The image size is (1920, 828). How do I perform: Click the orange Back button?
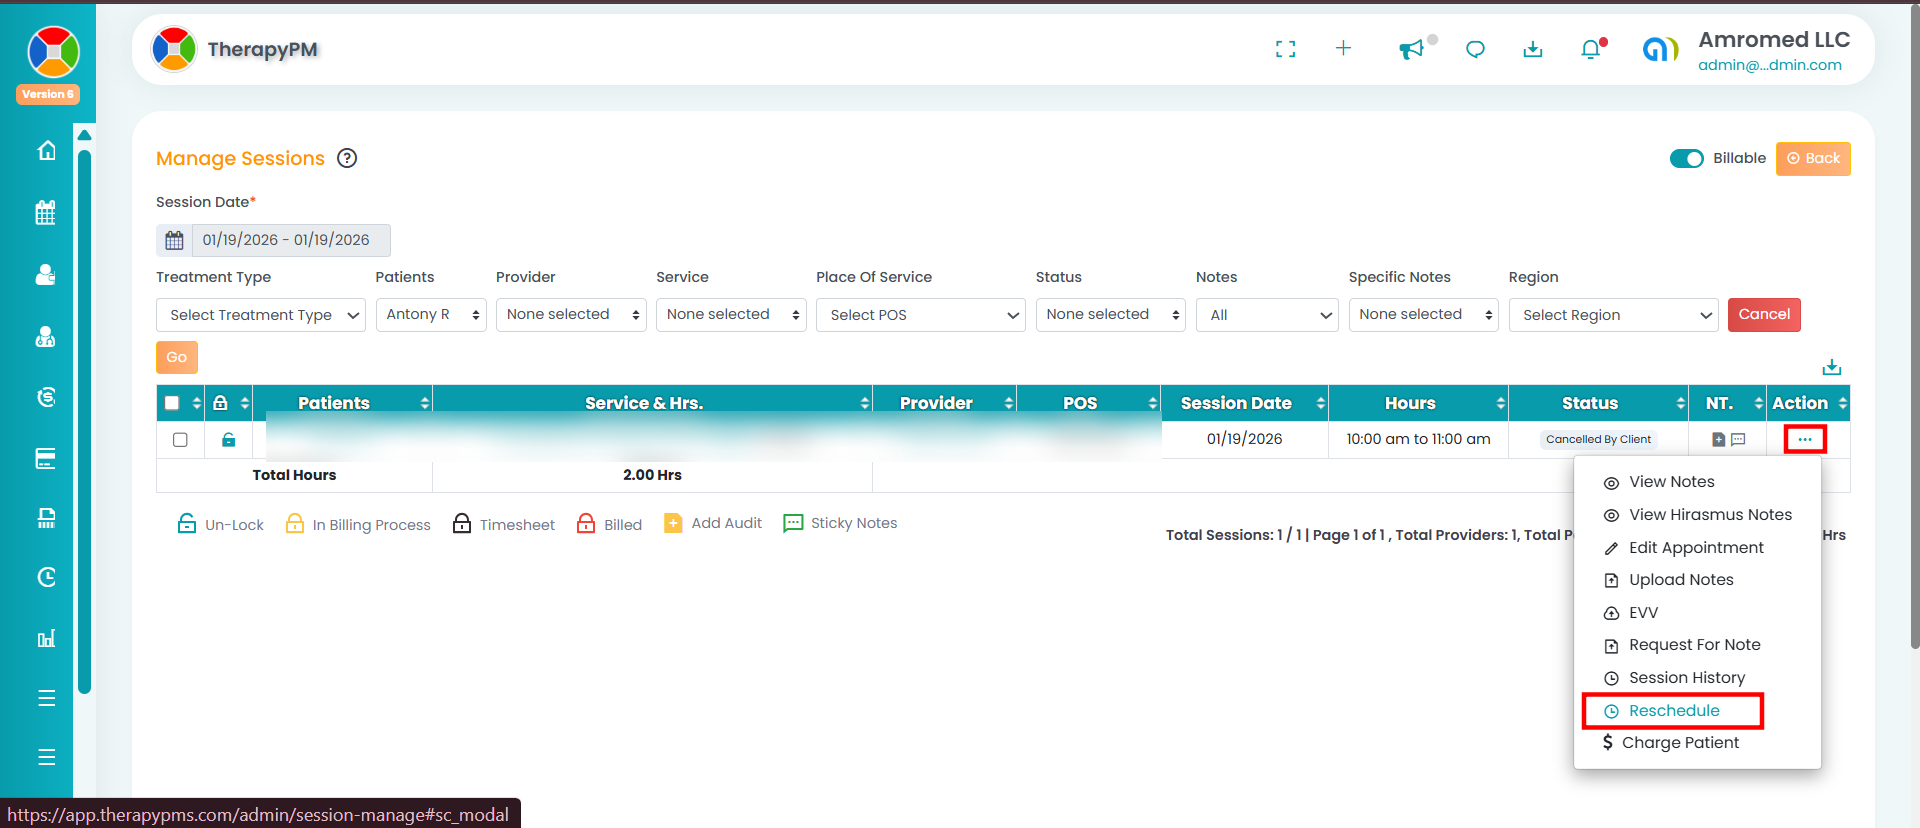[x=1813, y=159]
